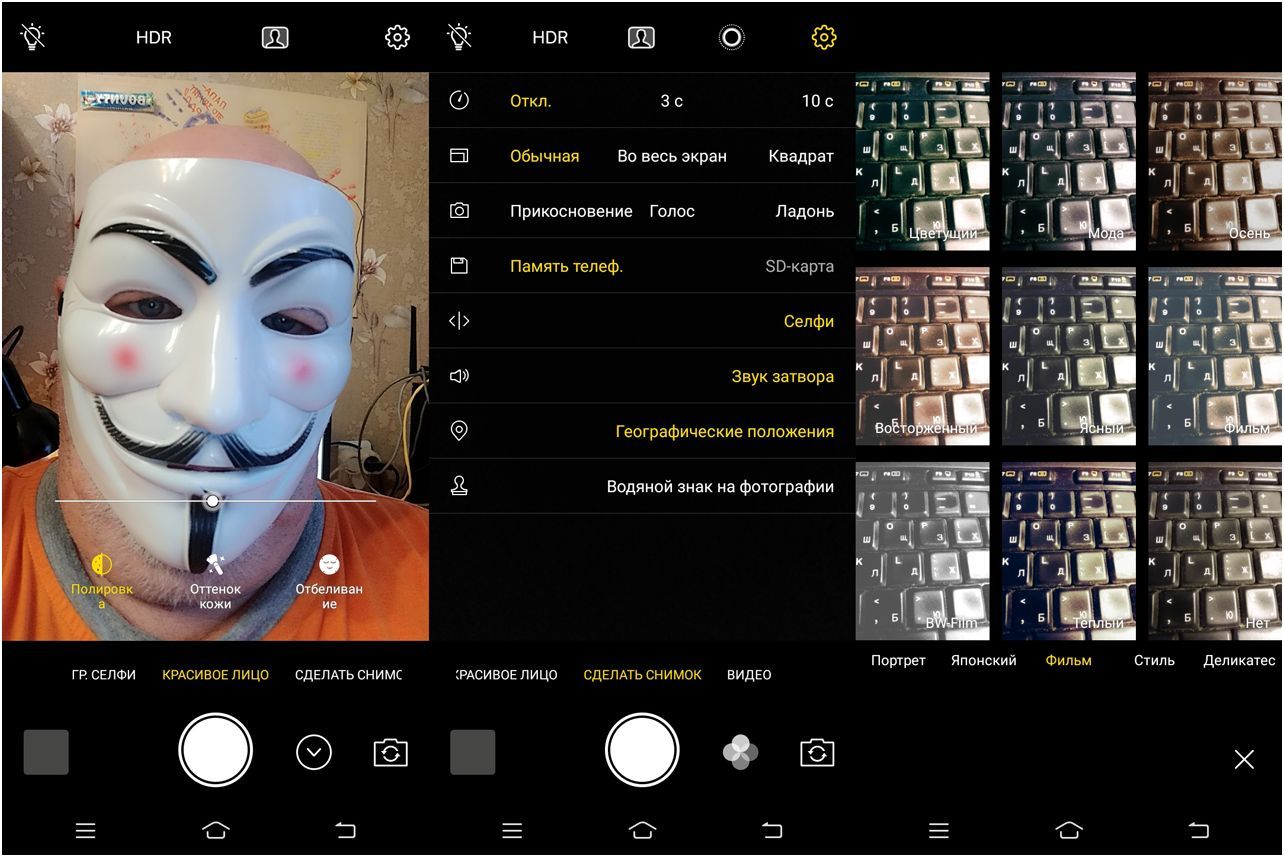
Task: Select the skin tone (Оттенок кожи) icon
Action: (215, 566)
